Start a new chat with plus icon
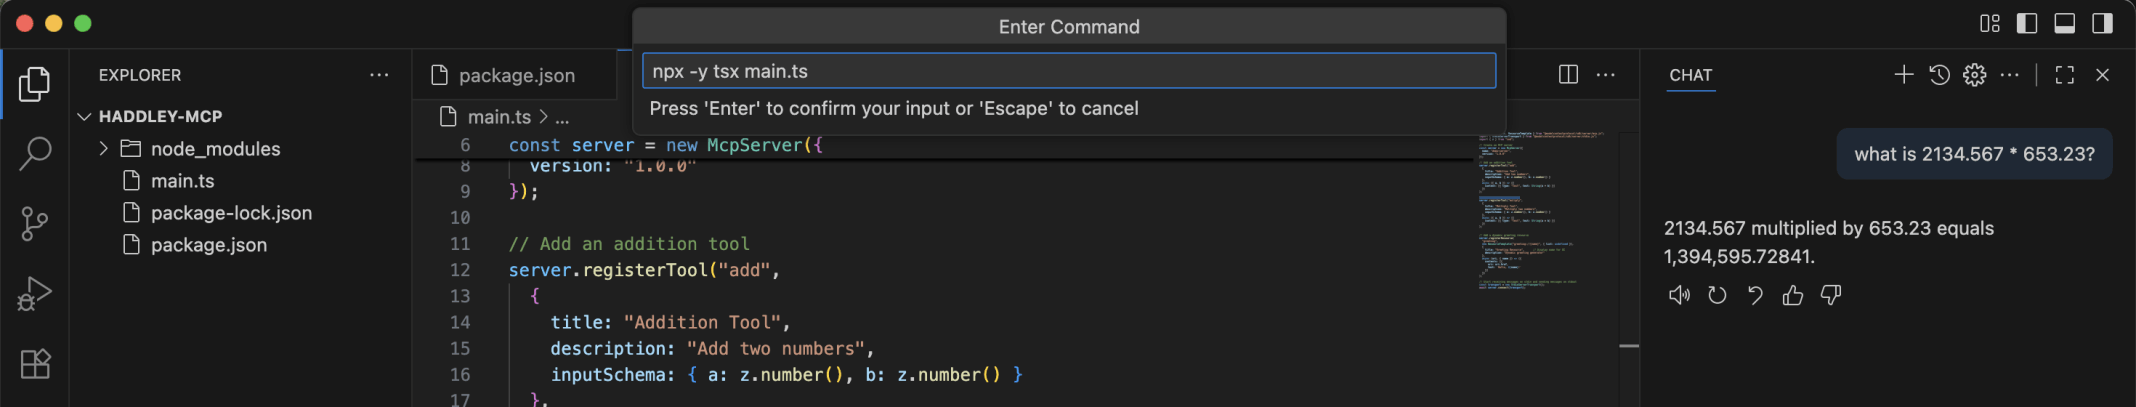Image resolution: width=2136 pixels, height=407 pixels. 1903,75
